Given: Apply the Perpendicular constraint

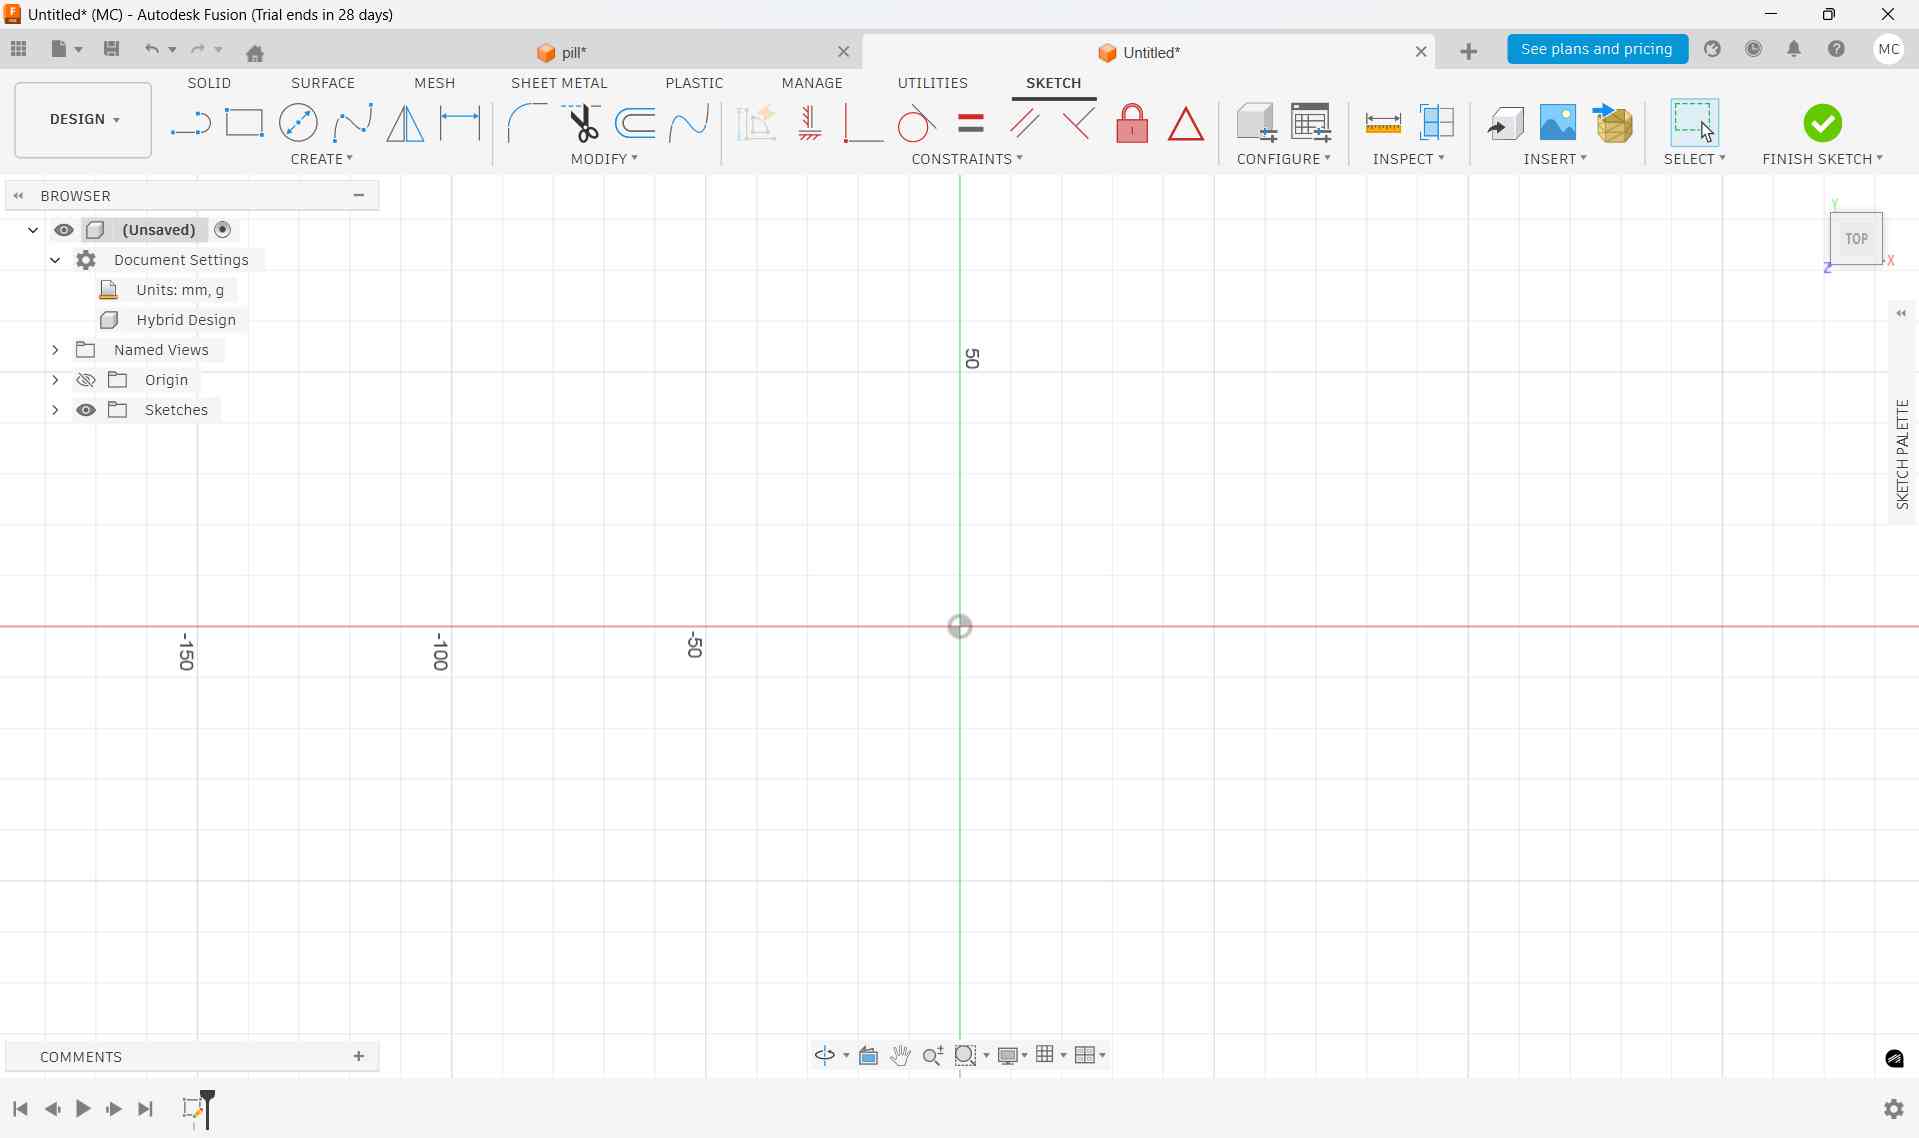Looking at the screenshot, I should [862, 123].
